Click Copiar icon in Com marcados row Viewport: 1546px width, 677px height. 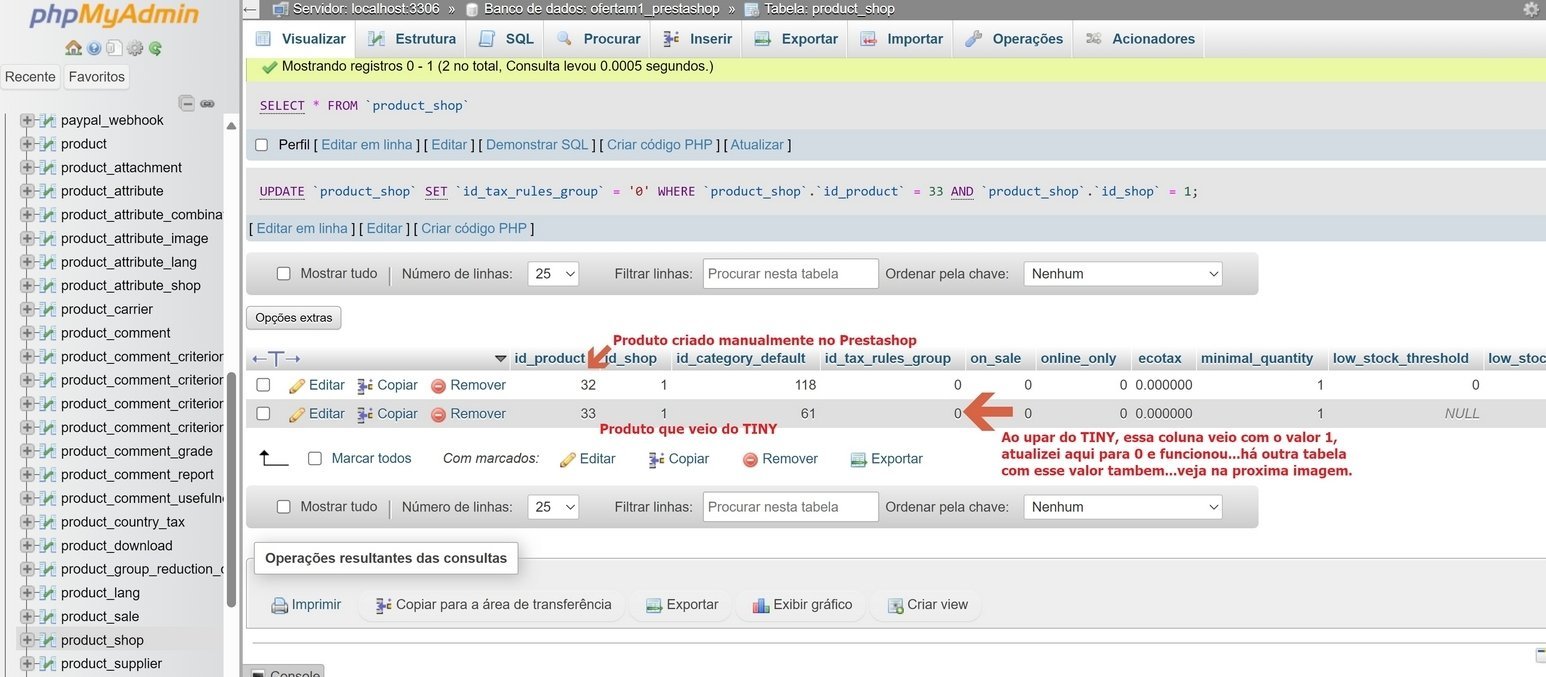[x=656, y=459]
